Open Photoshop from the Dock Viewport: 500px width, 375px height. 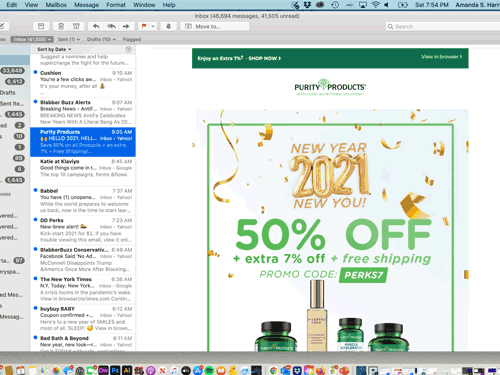[115, 370]
